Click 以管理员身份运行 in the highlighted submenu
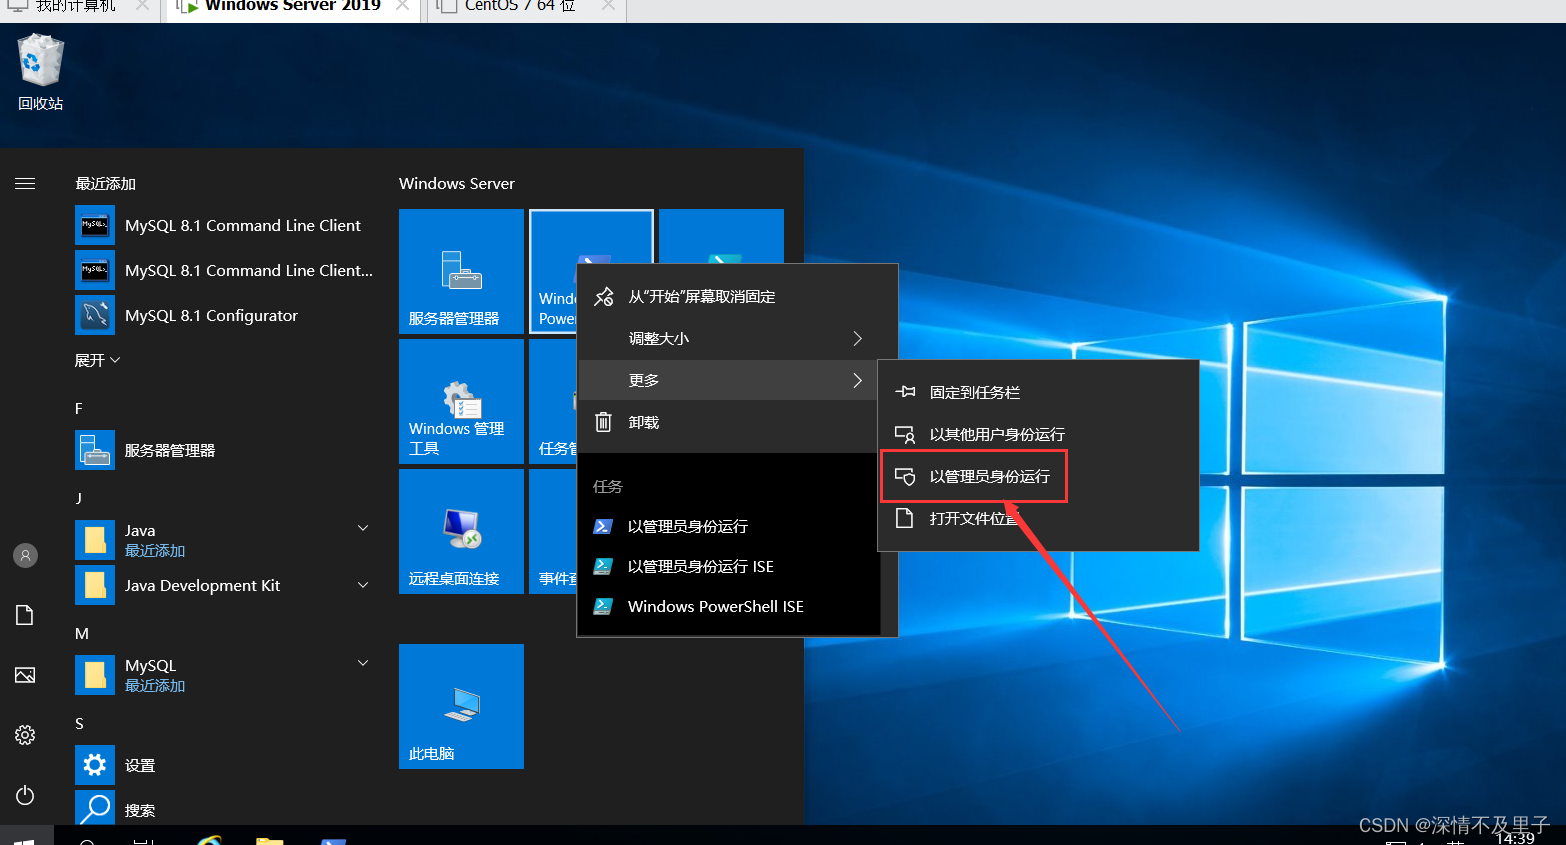 point(975,476)
